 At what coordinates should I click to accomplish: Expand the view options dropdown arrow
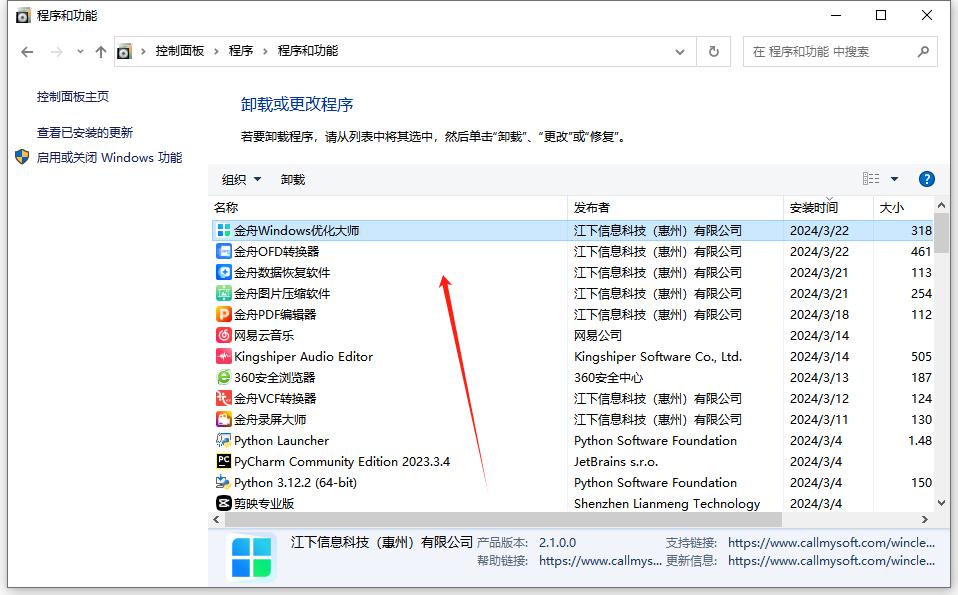[x=894, y=180]
